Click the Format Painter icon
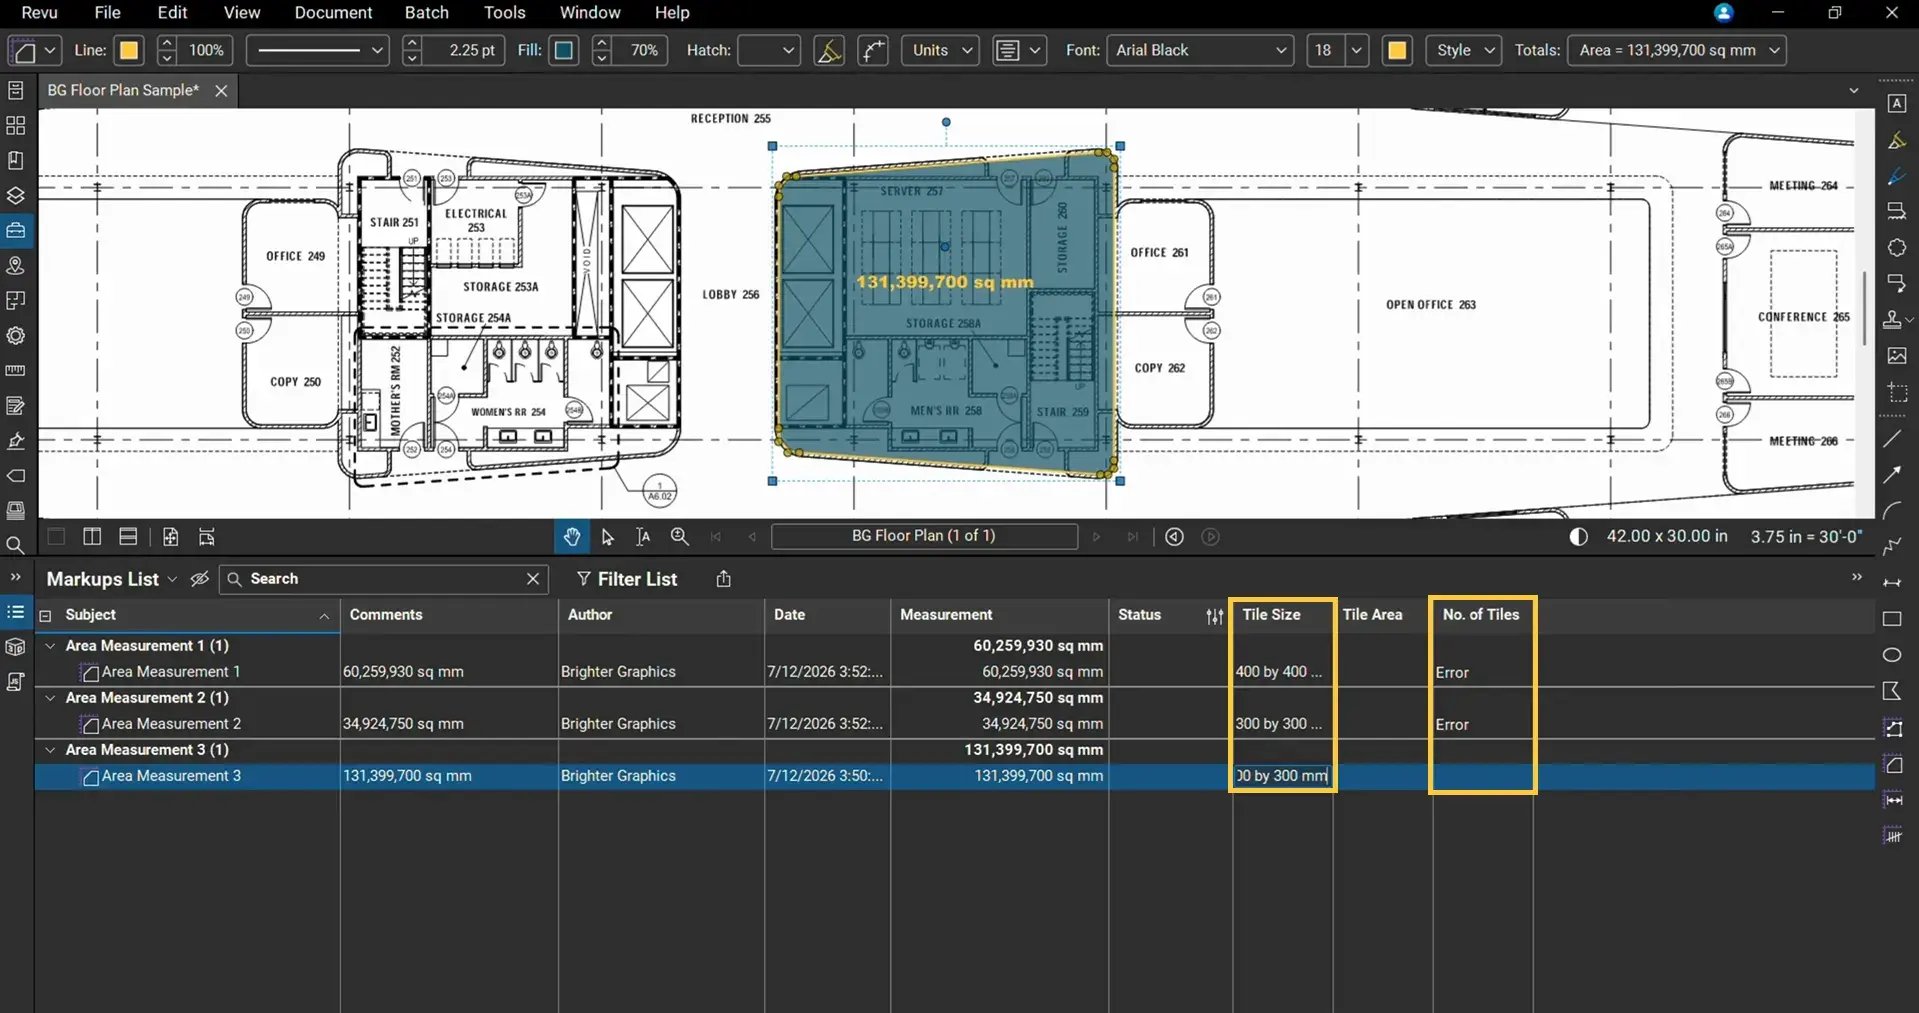The image size is (1919, 1013). click(829, 50)
